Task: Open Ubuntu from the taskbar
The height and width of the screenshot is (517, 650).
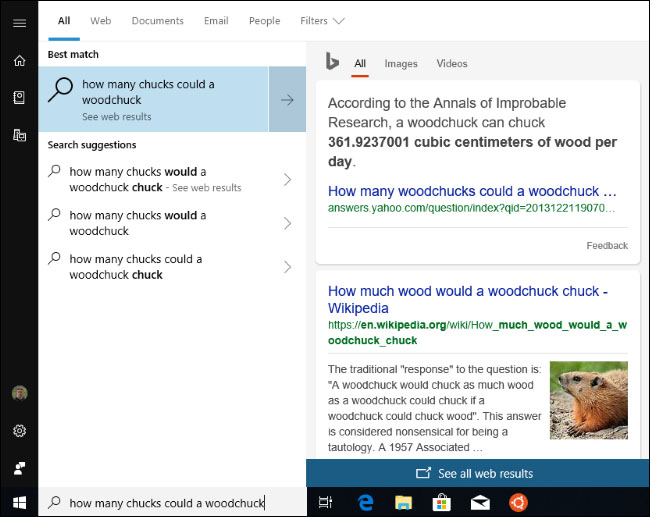Action: click(518, 502)
